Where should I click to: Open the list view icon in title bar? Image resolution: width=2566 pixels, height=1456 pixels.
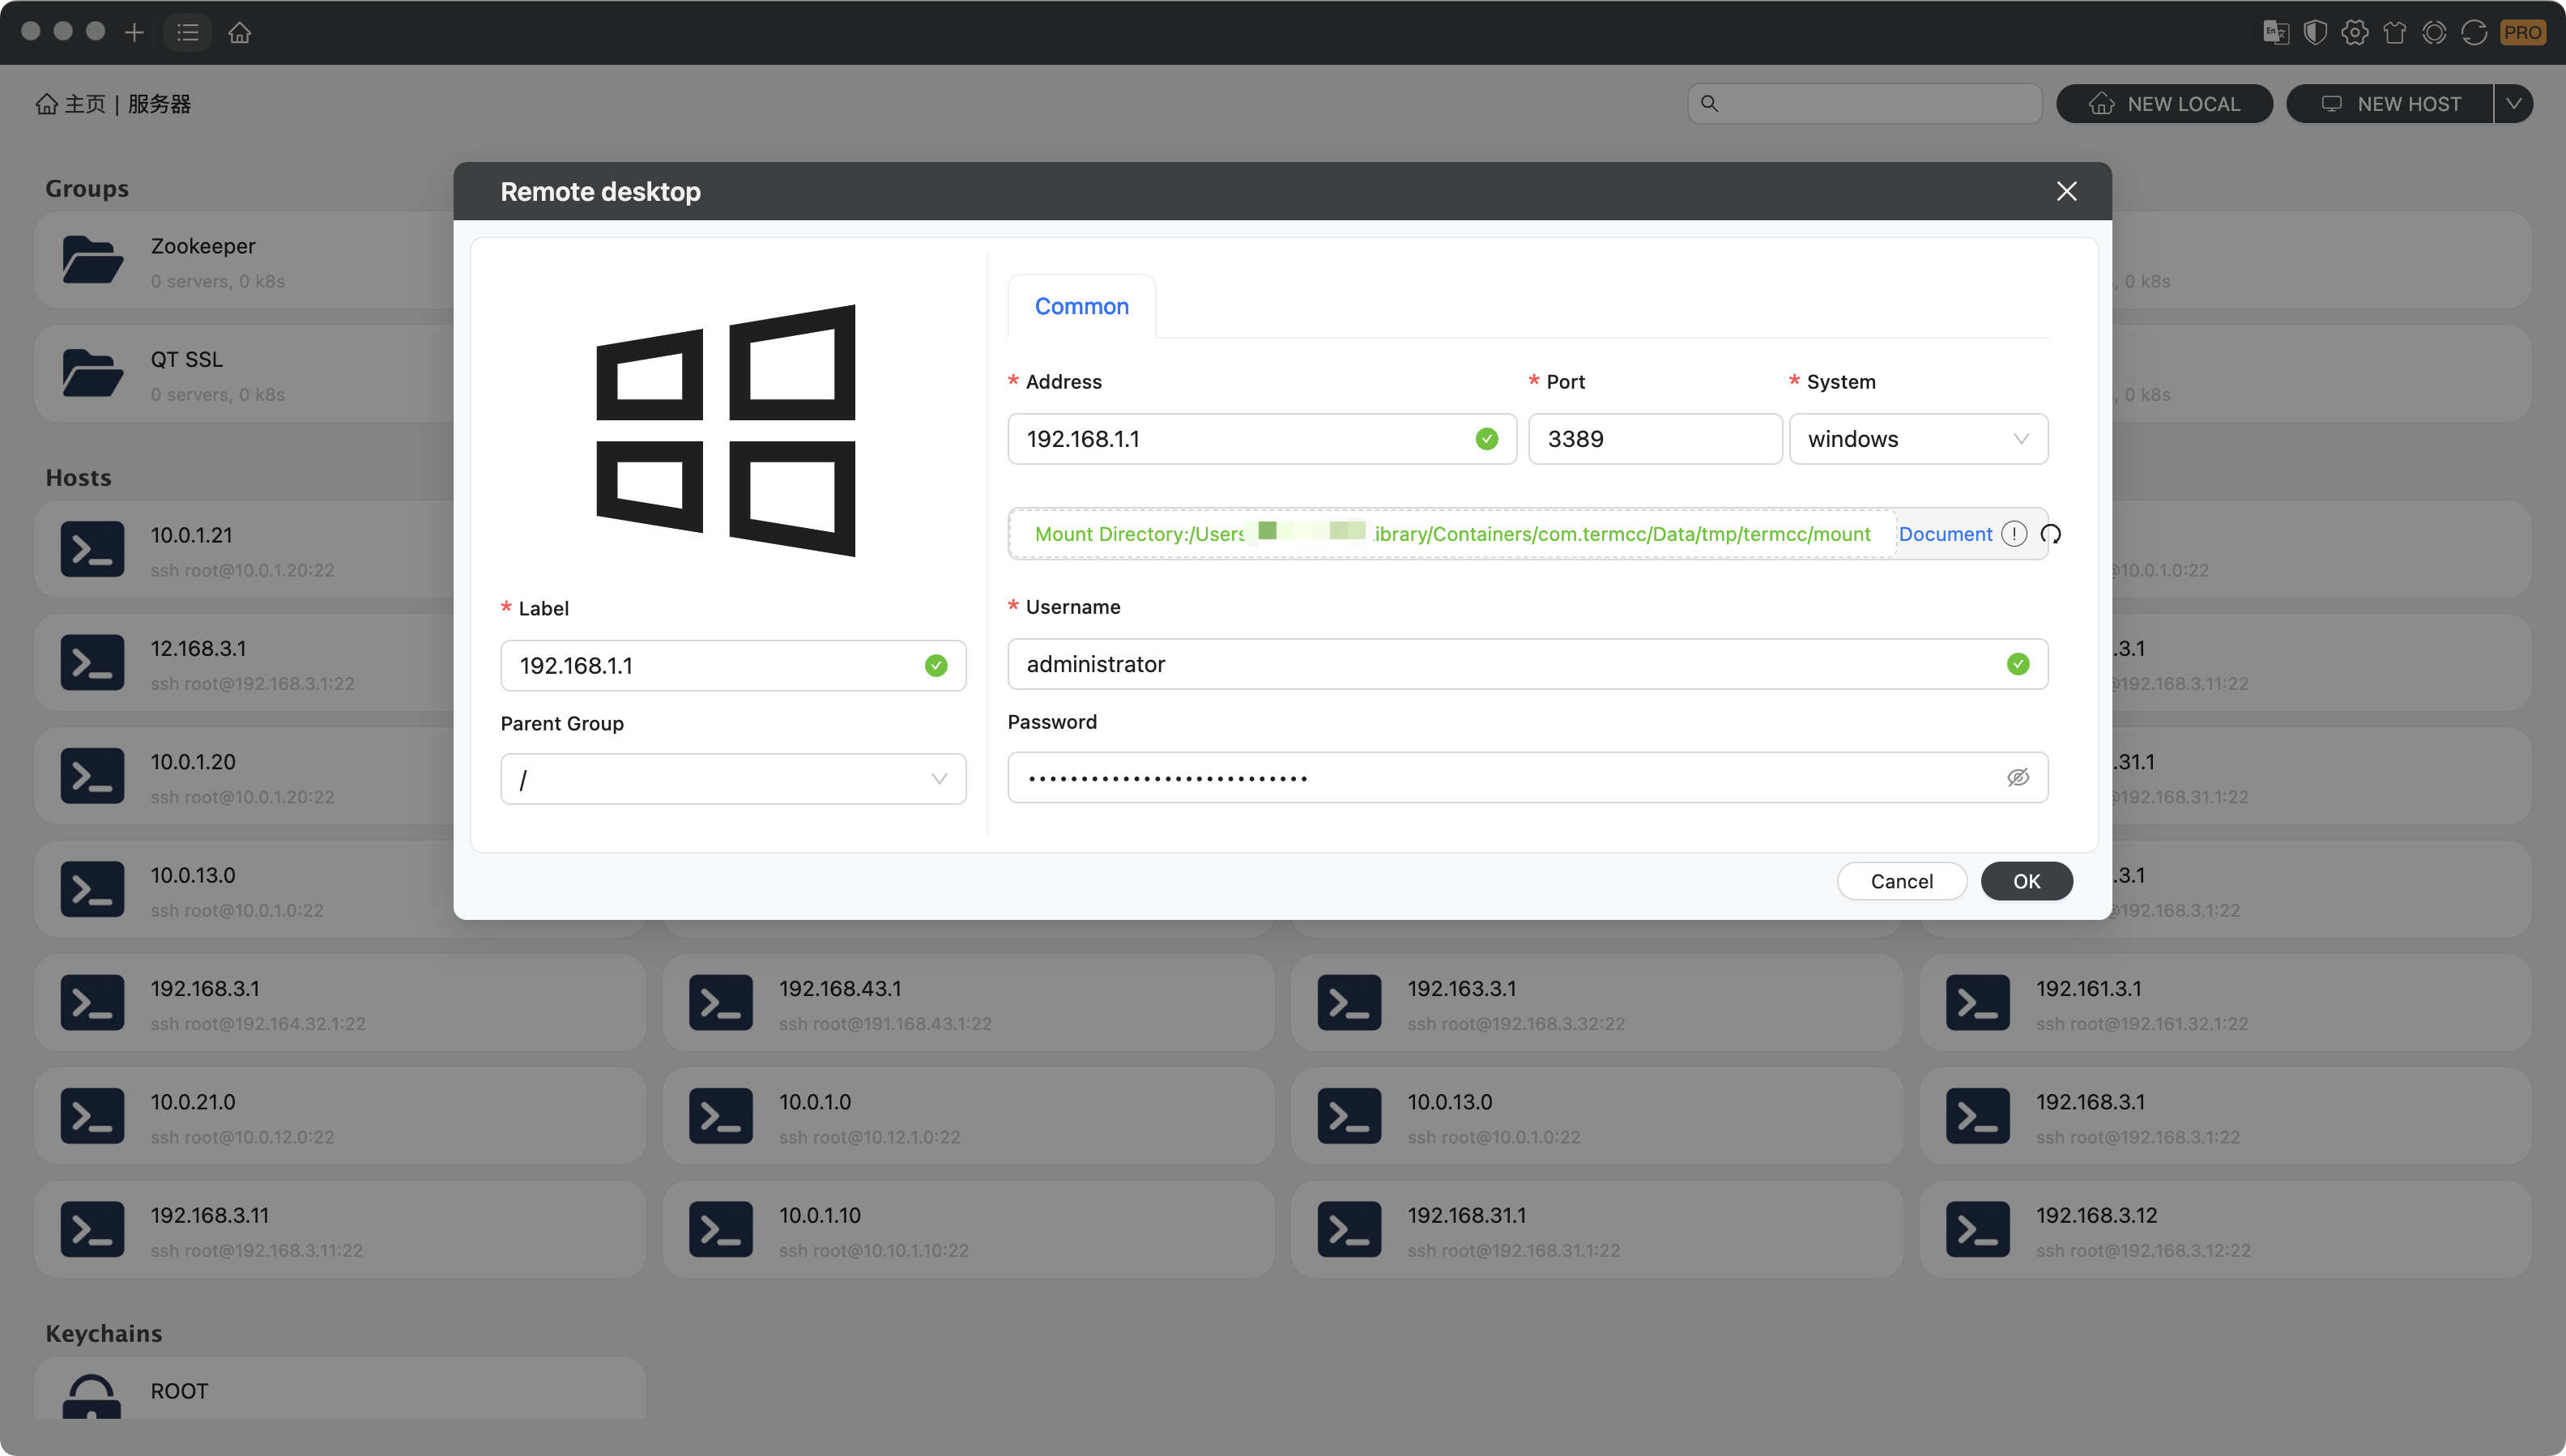(x=187, y=32)
